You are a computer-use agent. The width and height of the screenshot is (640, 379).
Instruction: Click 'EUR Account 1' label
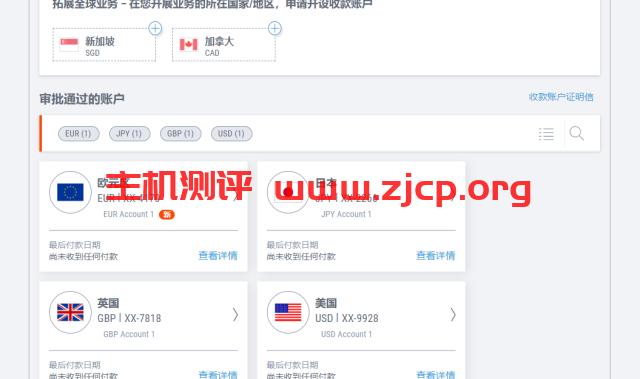129,214
